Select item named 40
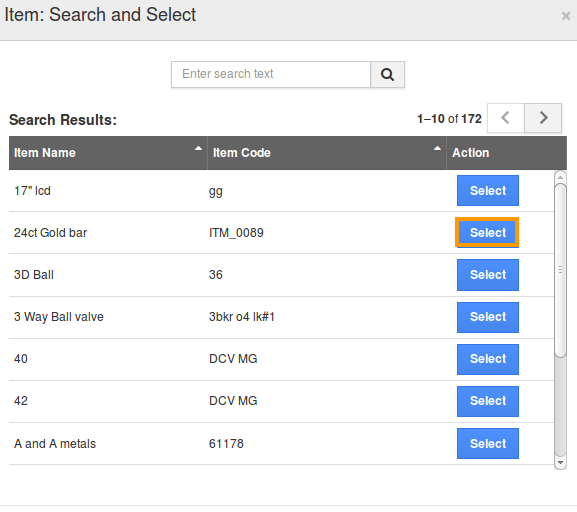The width and height of the screenshot is (577, 512). (x=488, y=359)
